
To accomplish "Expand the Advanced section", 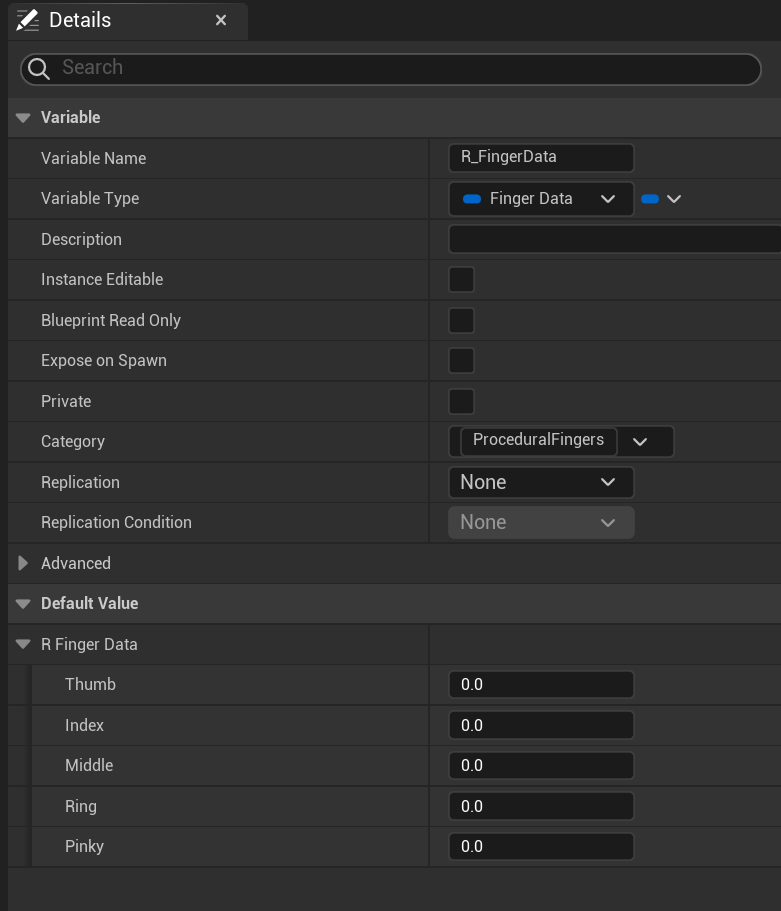I will [x=23, y=563].
